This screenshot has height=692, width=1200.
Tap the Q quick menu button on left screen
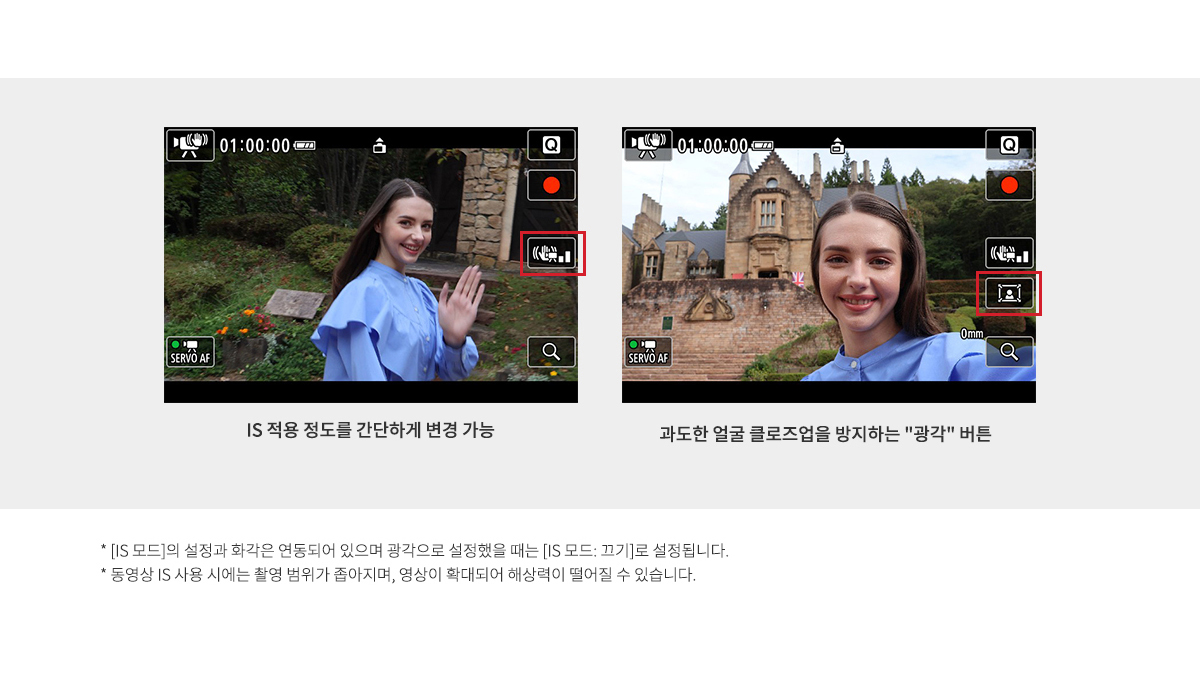[x=551, y=145]
